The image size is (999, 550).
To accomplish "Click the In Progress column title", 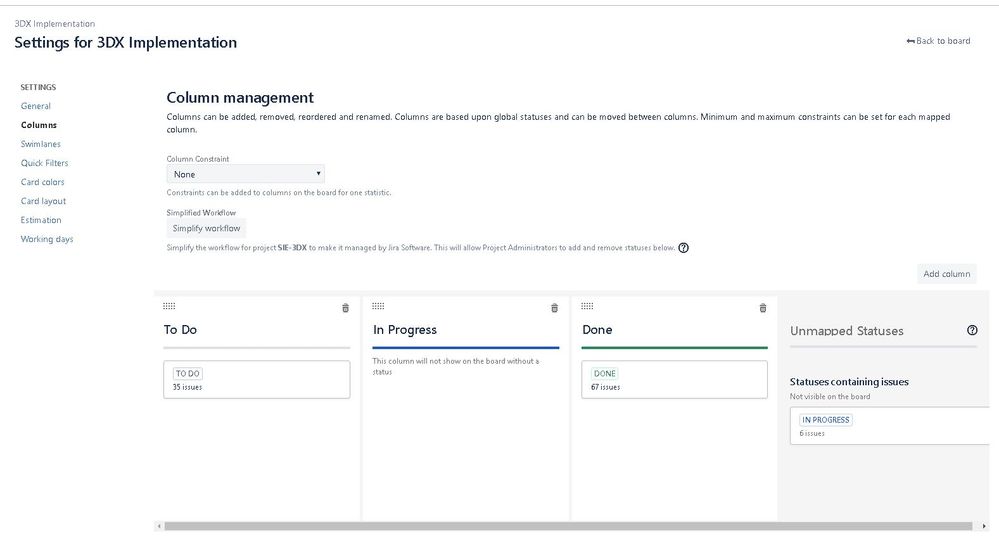I will (405, 329).
